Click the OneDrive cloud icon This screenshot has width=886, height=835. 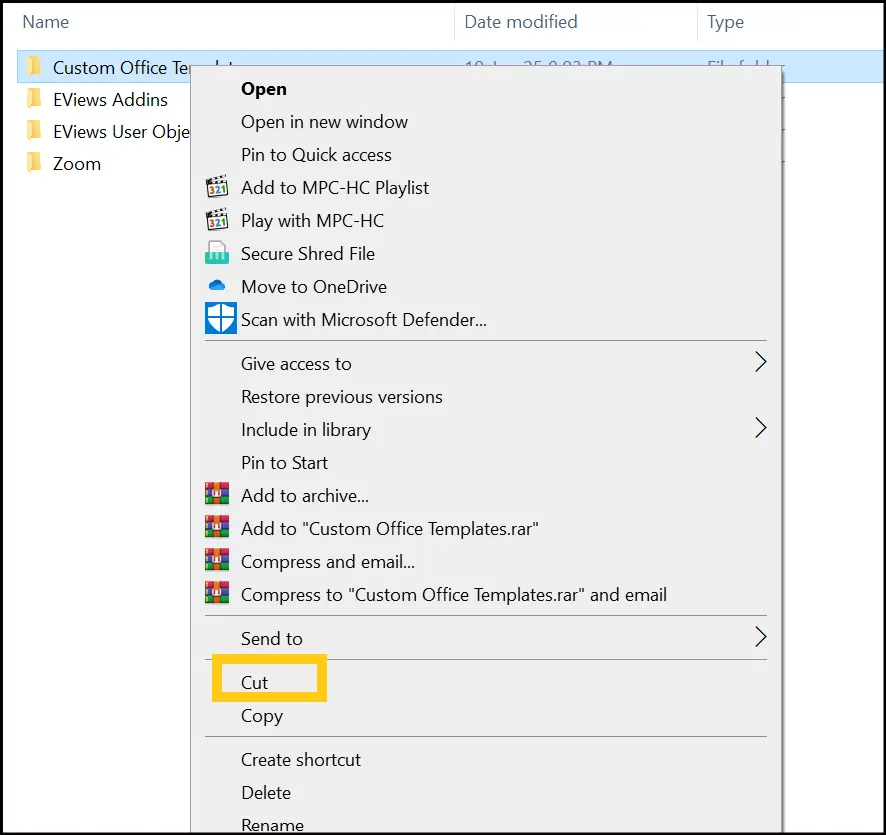217,286
